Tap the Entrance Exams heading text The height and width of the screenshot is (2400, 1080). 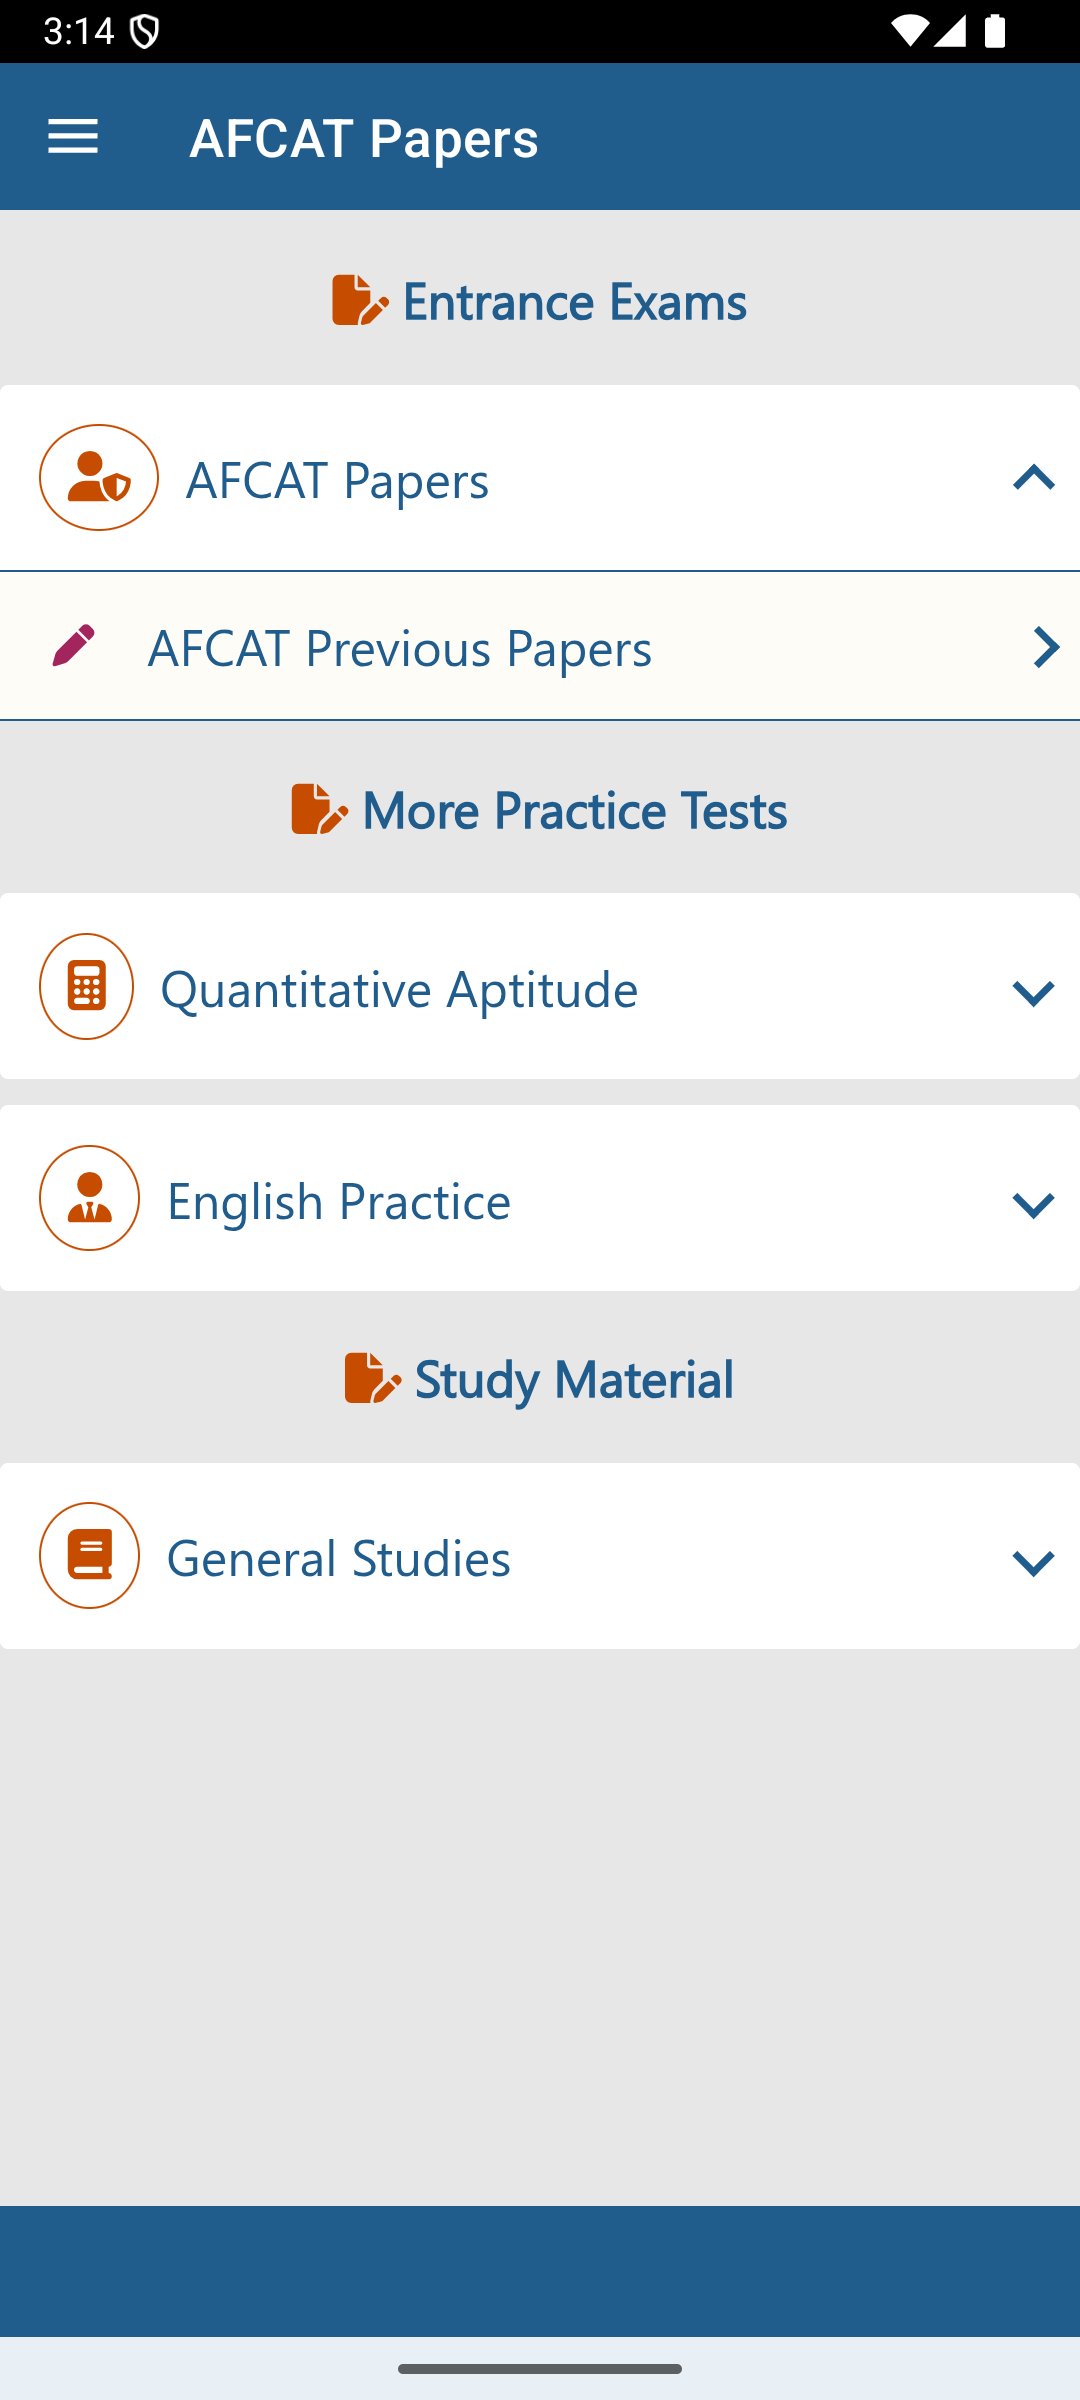(574, 301)
